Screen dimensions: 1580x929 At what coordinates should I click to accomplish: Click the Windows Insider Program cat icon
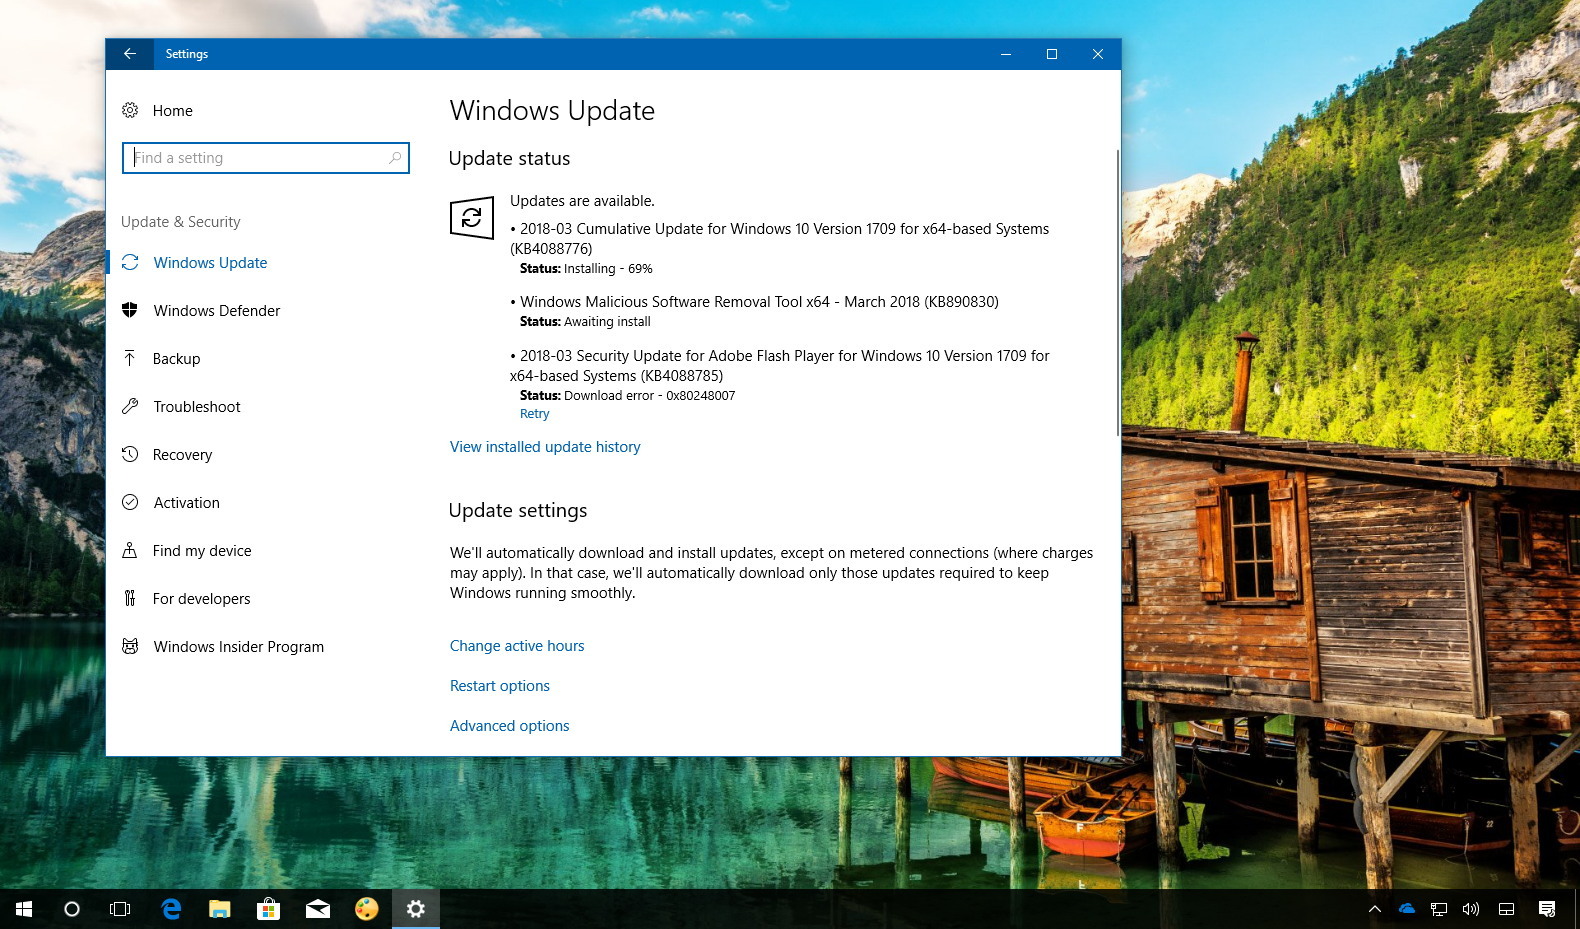click(x=130, y=646)
